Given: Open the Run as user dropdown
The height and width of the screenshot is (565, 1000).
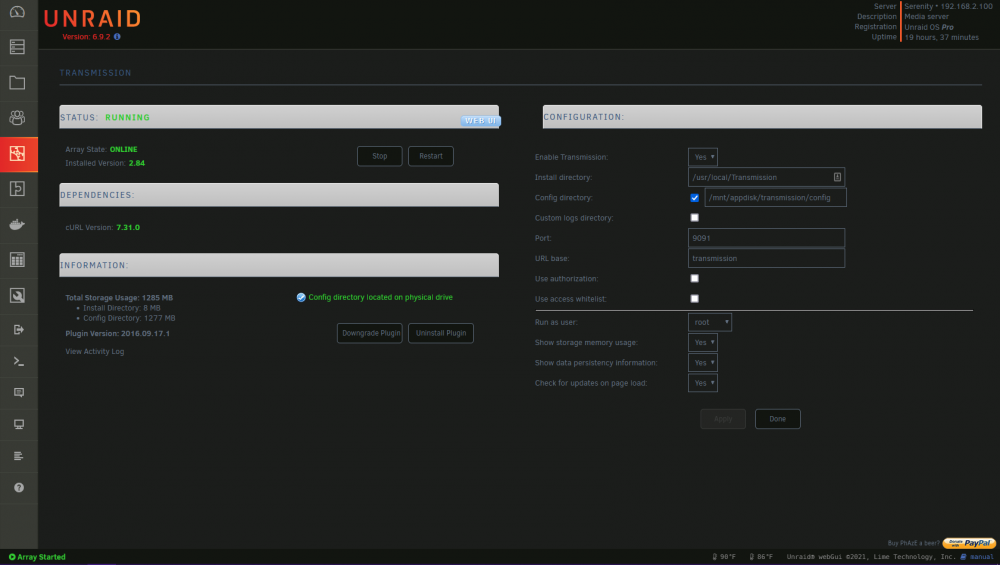Looking at the screenshot, I should click(x=710, y=322).
